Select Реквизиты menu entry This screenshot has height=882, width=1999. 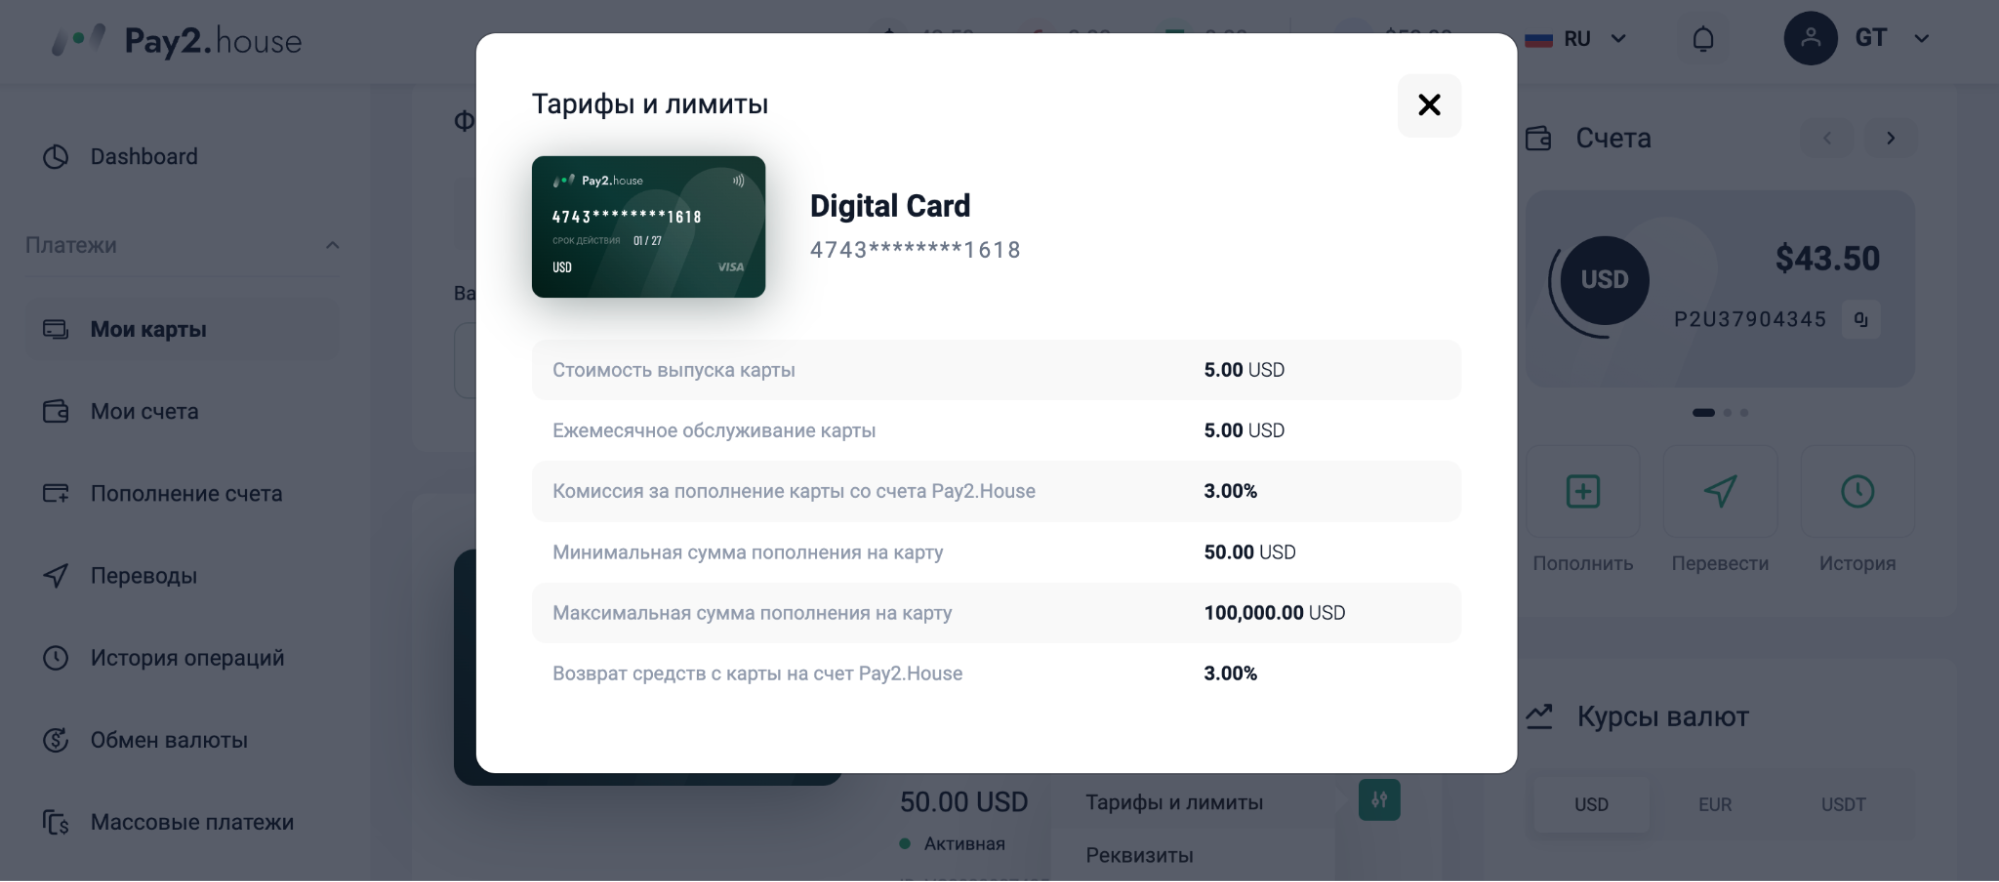click(1140, 855)
